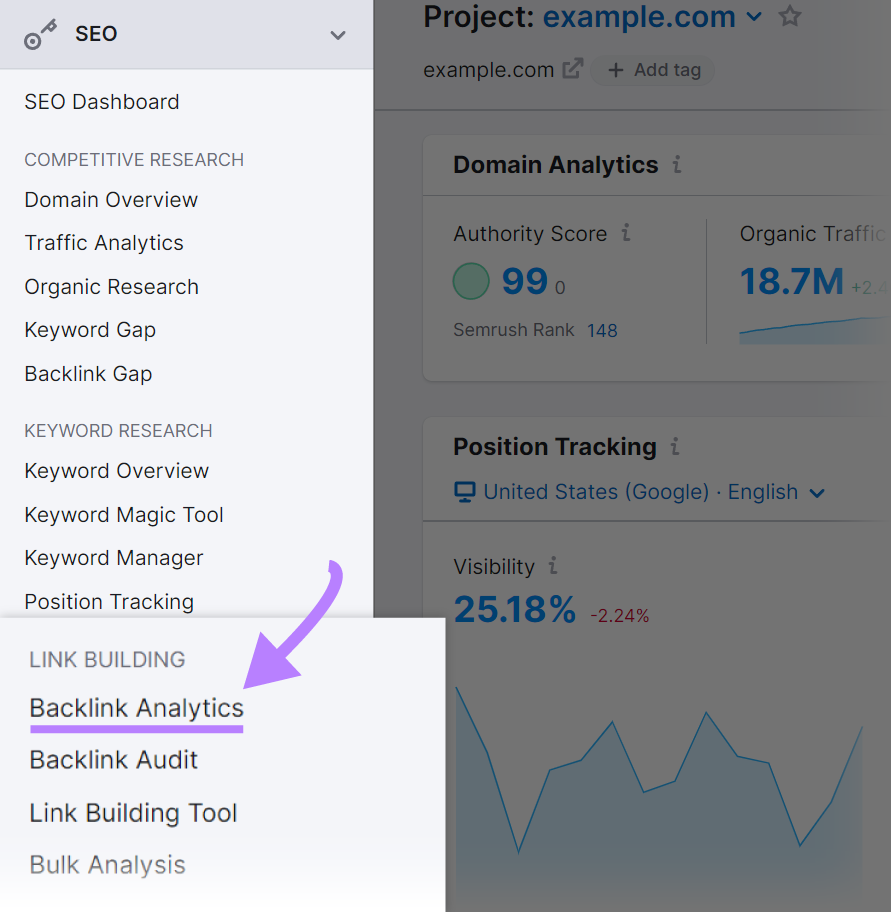
Task: Click the Semrush Rank value 148
Action: tap(602, 330)
